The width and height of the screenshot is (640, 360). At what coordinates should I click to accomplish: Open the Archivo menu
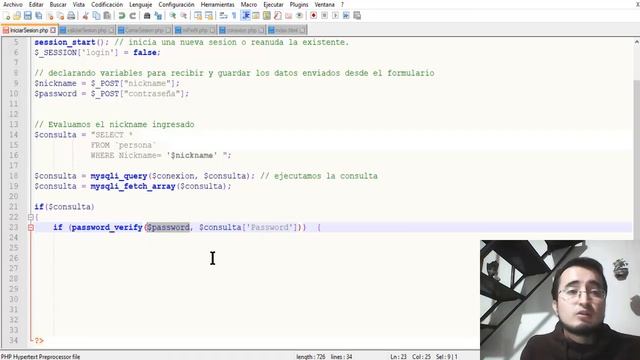coord(13,4)
